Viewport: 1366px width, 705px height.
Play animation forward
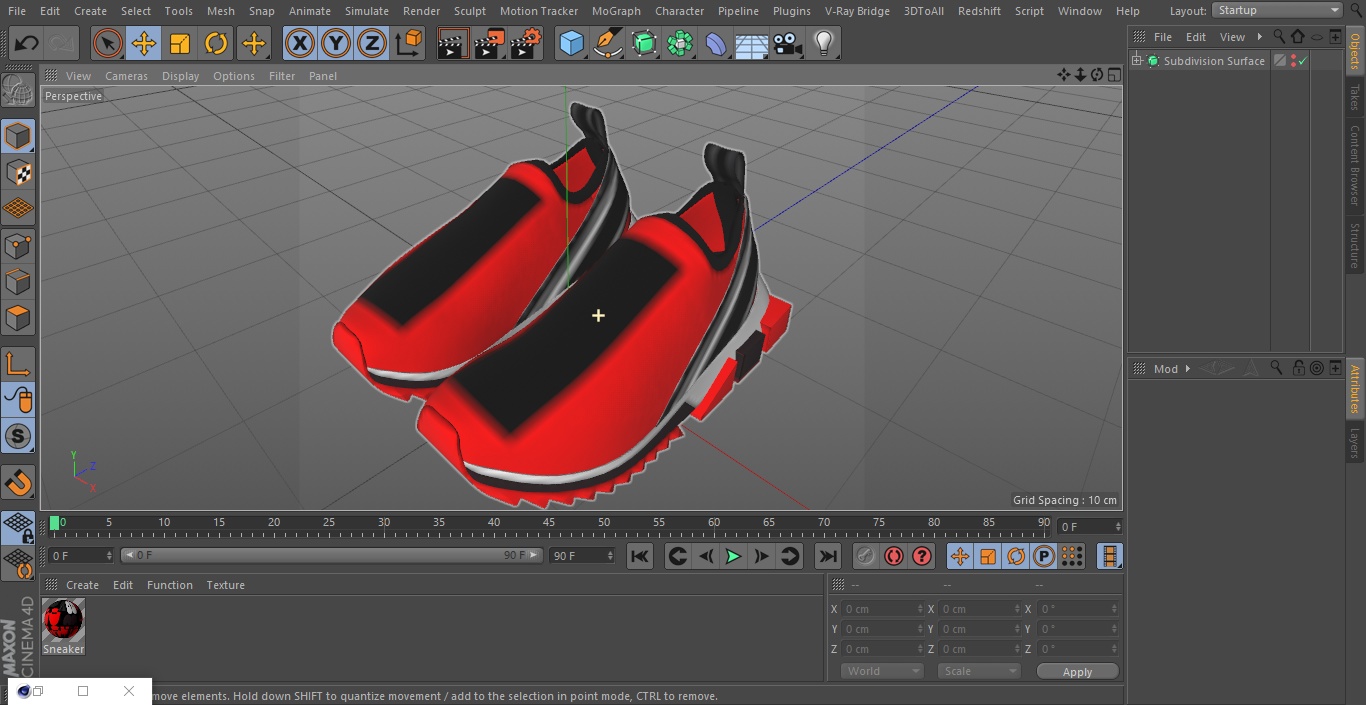point(733,556)
